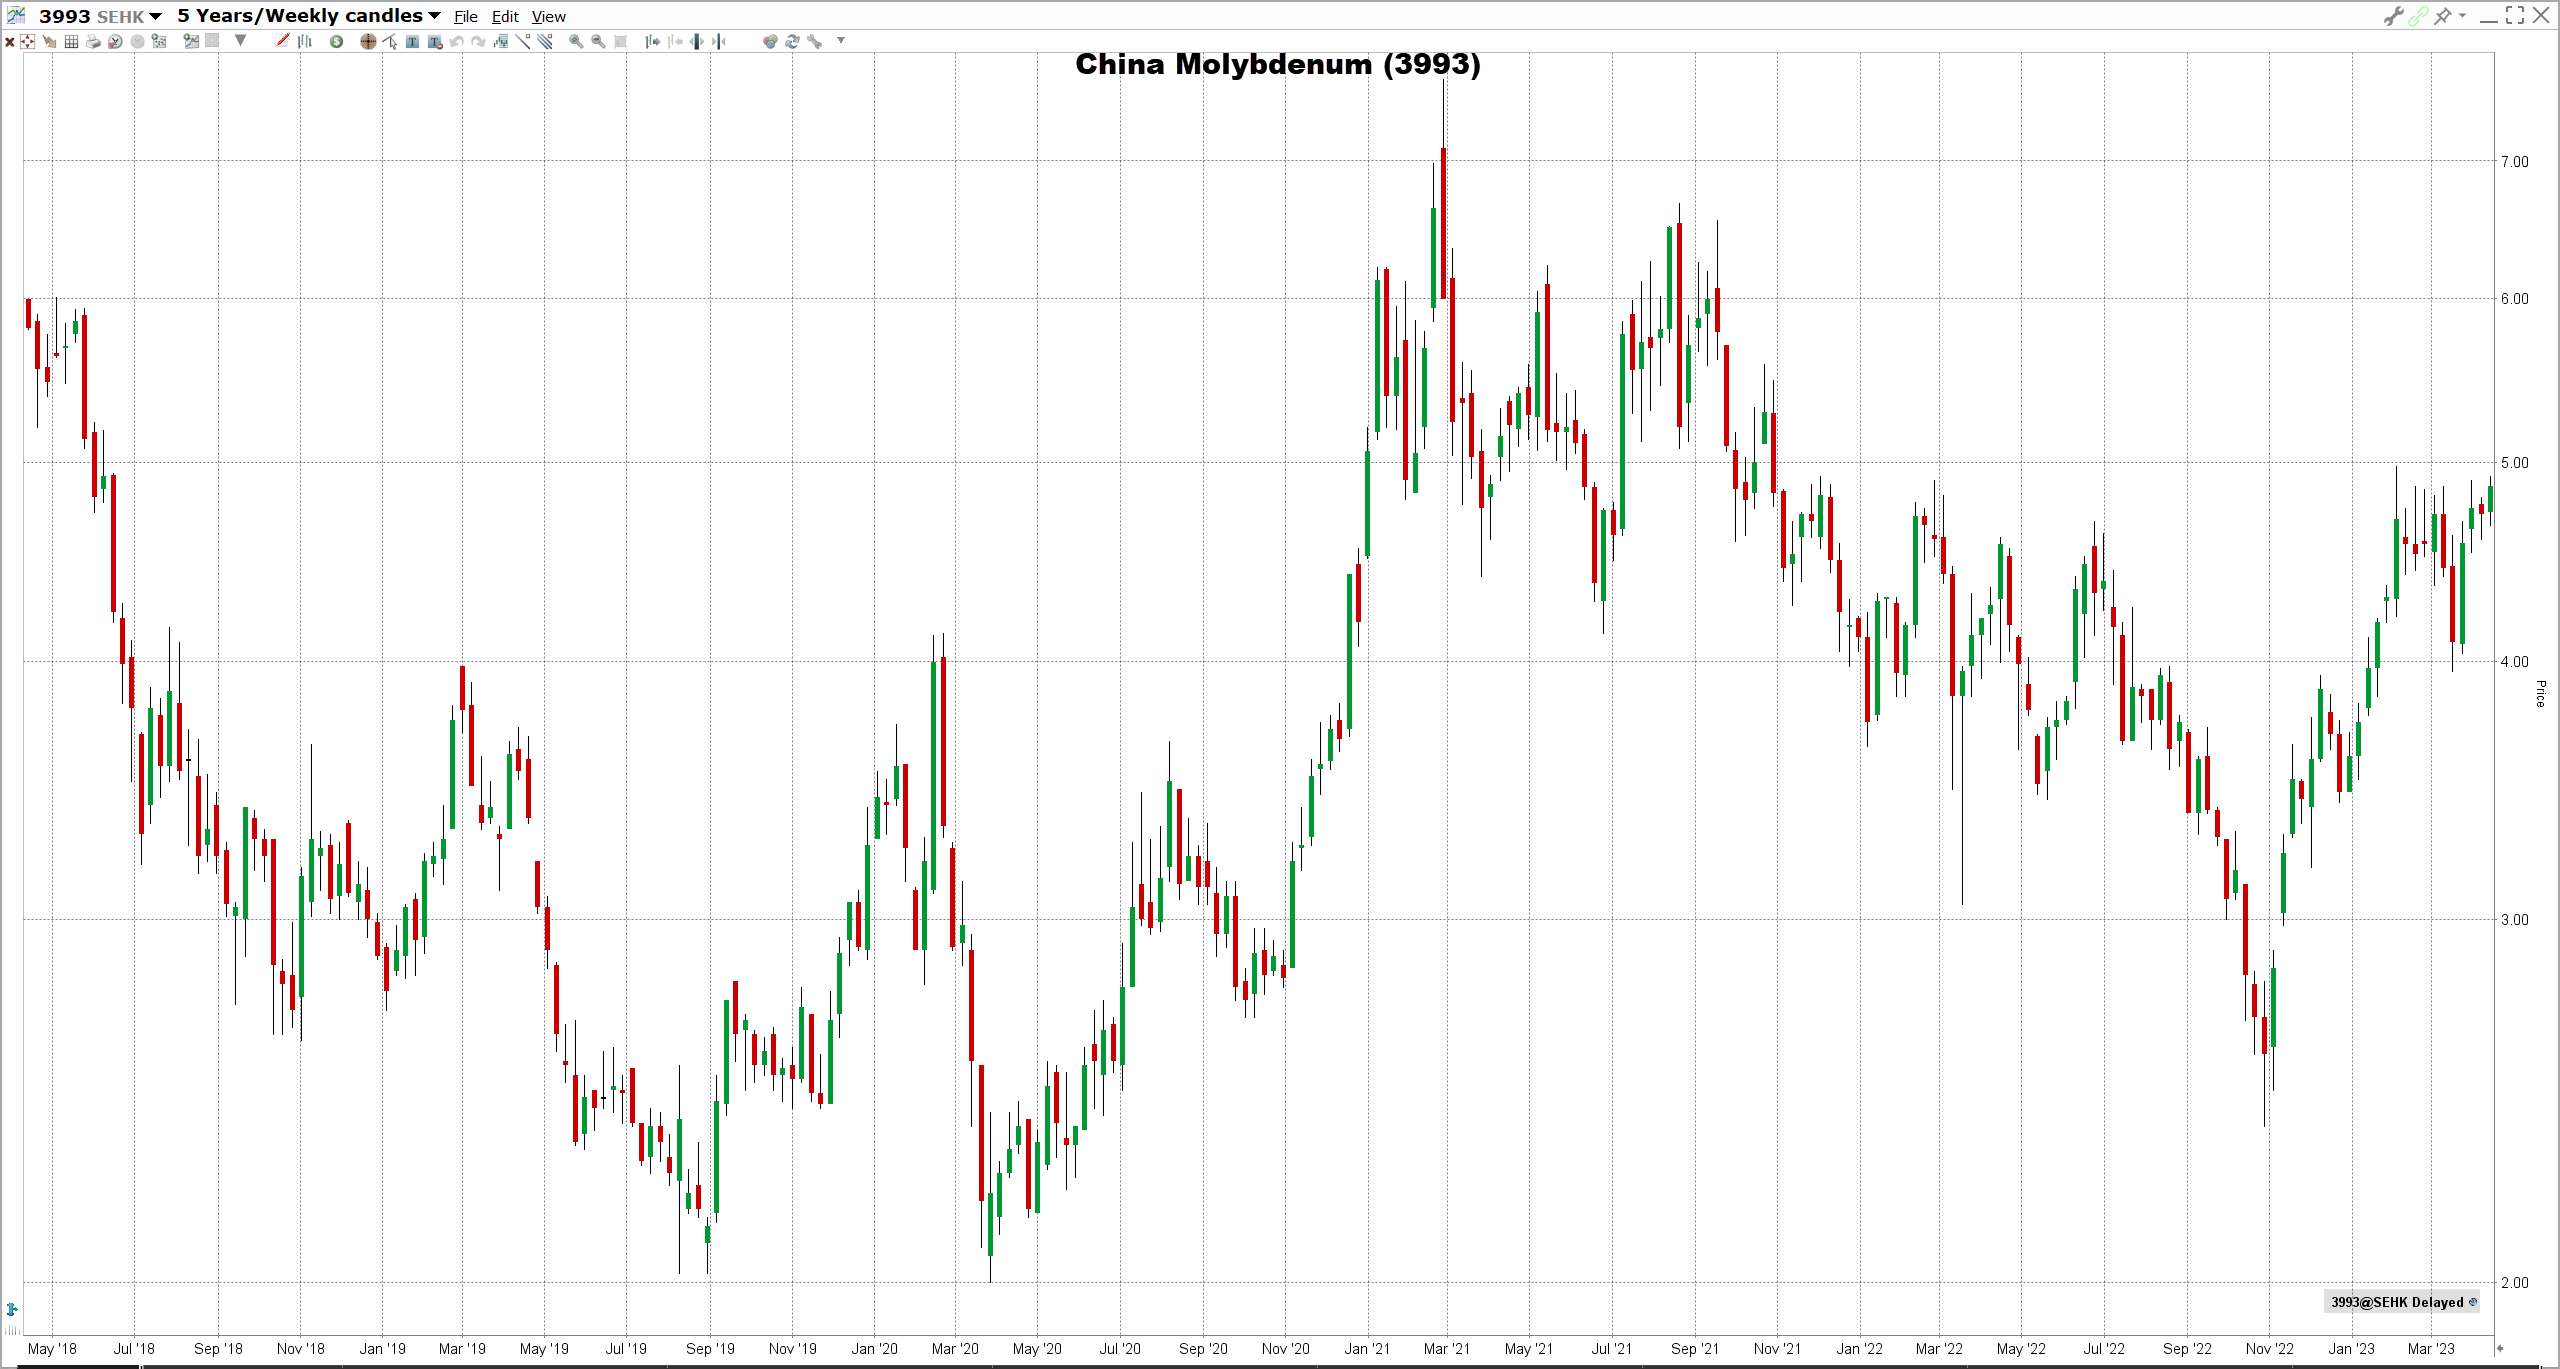Screen dimensions: 2560x1369
Task: Toggle the pushpin icon in the title bar
Action: coord(2442,16)
